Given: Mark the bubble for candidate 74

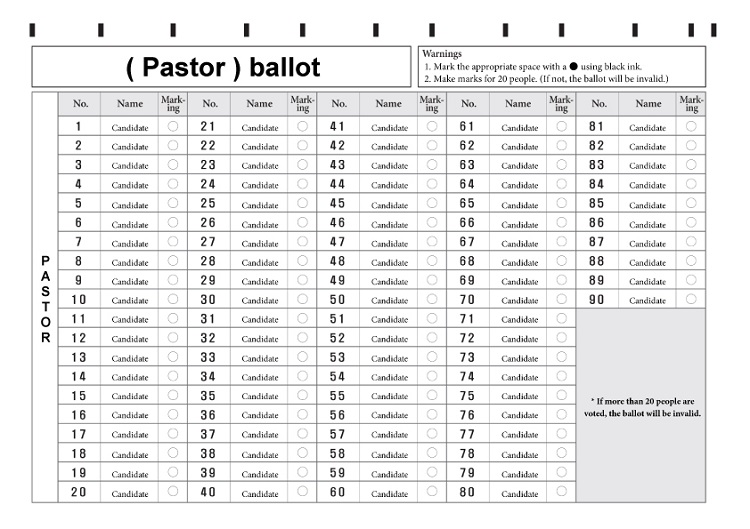Looking at the screenshot, I should (x=561, y=376).
